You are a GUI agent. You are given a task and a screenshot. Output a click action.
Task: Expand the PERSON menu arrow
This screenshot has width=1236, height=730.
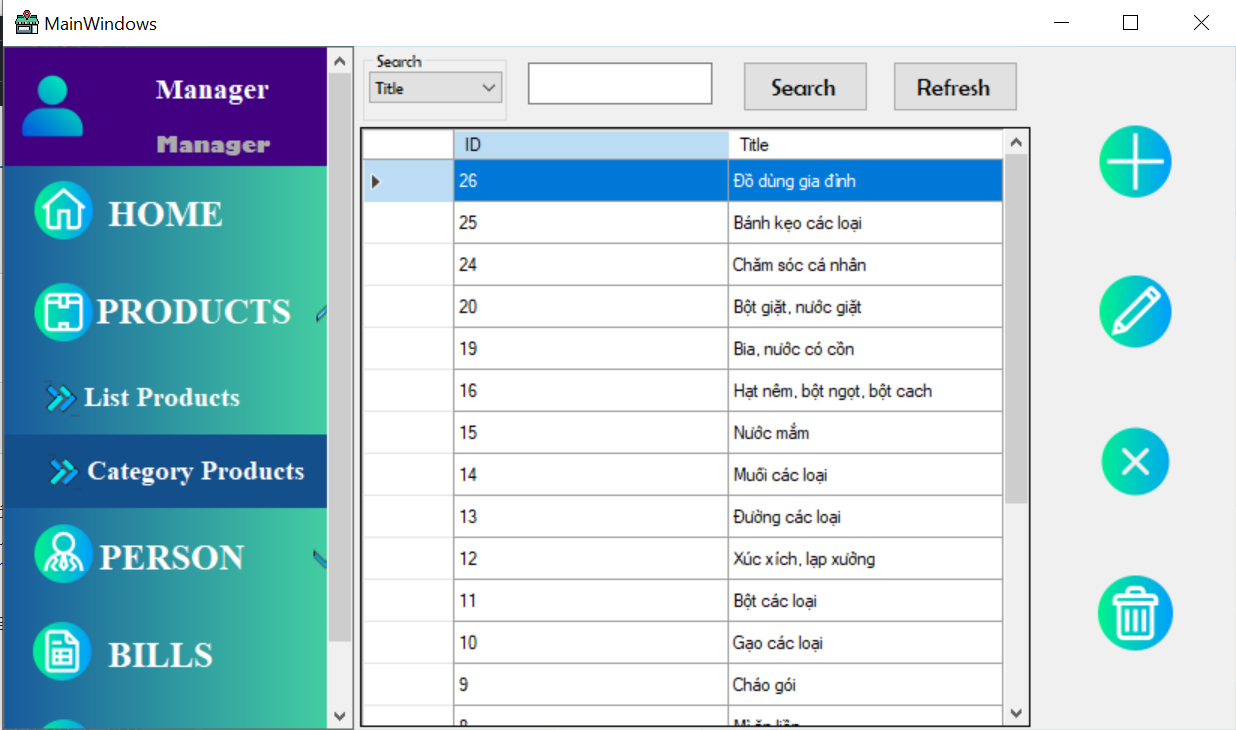coord(320,559)
